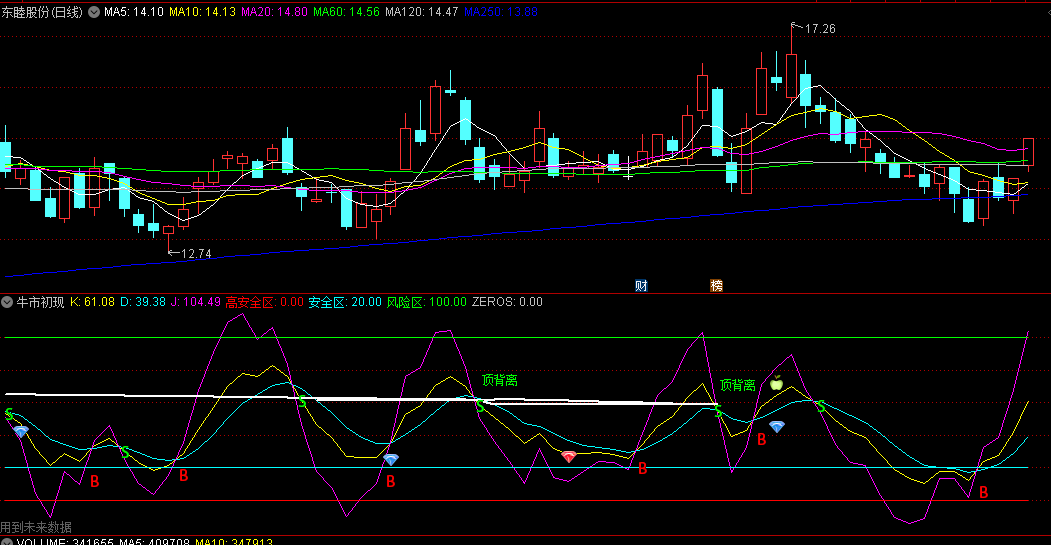
Task: Open the dropdown arrow beside 牛市初现 indicator
Action: point(7,302)
